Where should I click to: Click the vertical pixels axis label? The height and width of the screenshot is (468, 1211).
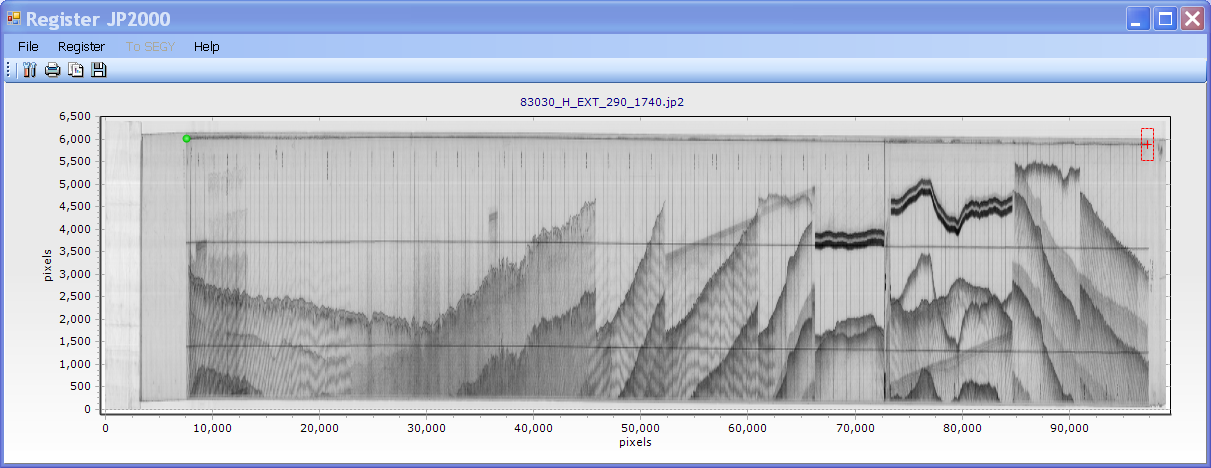(48, 263)
